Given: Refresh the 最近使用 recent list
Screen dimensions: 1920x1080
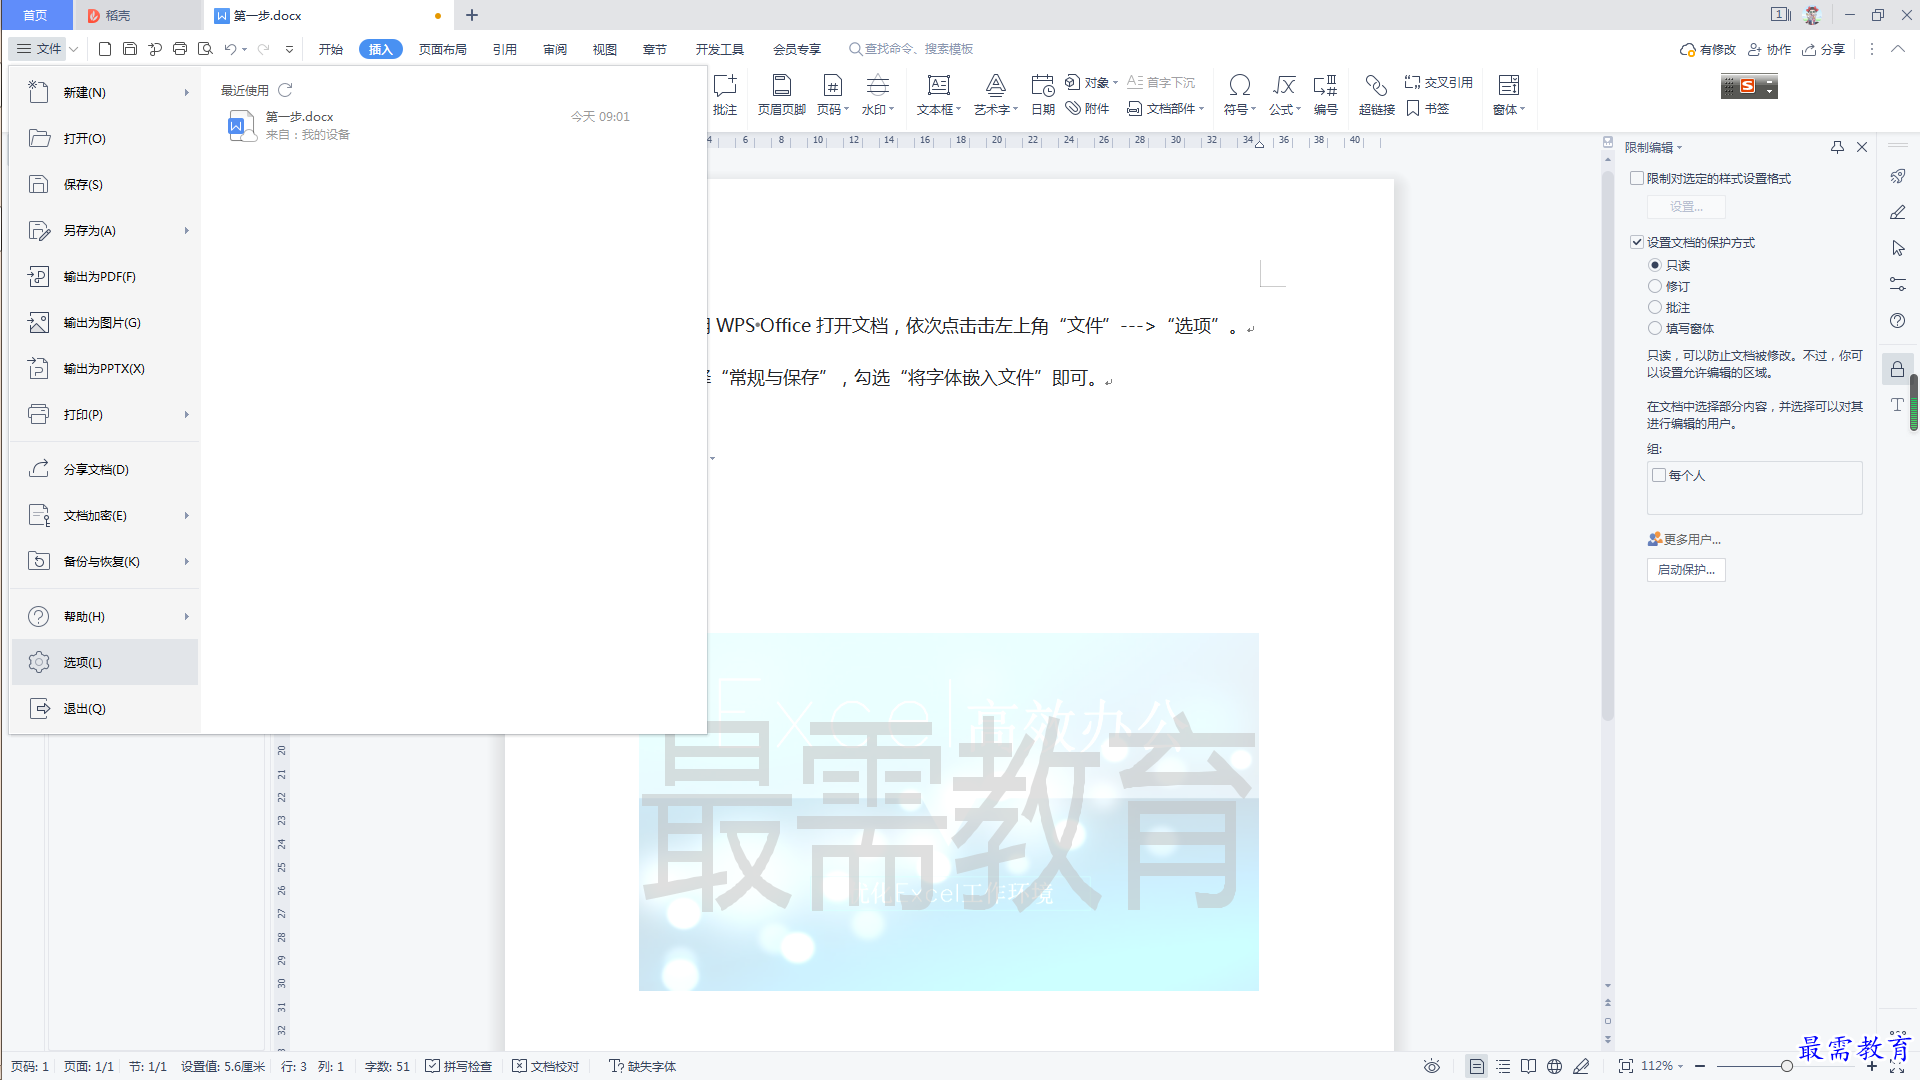Looking at the screenshot, I should tap(285, 90).
